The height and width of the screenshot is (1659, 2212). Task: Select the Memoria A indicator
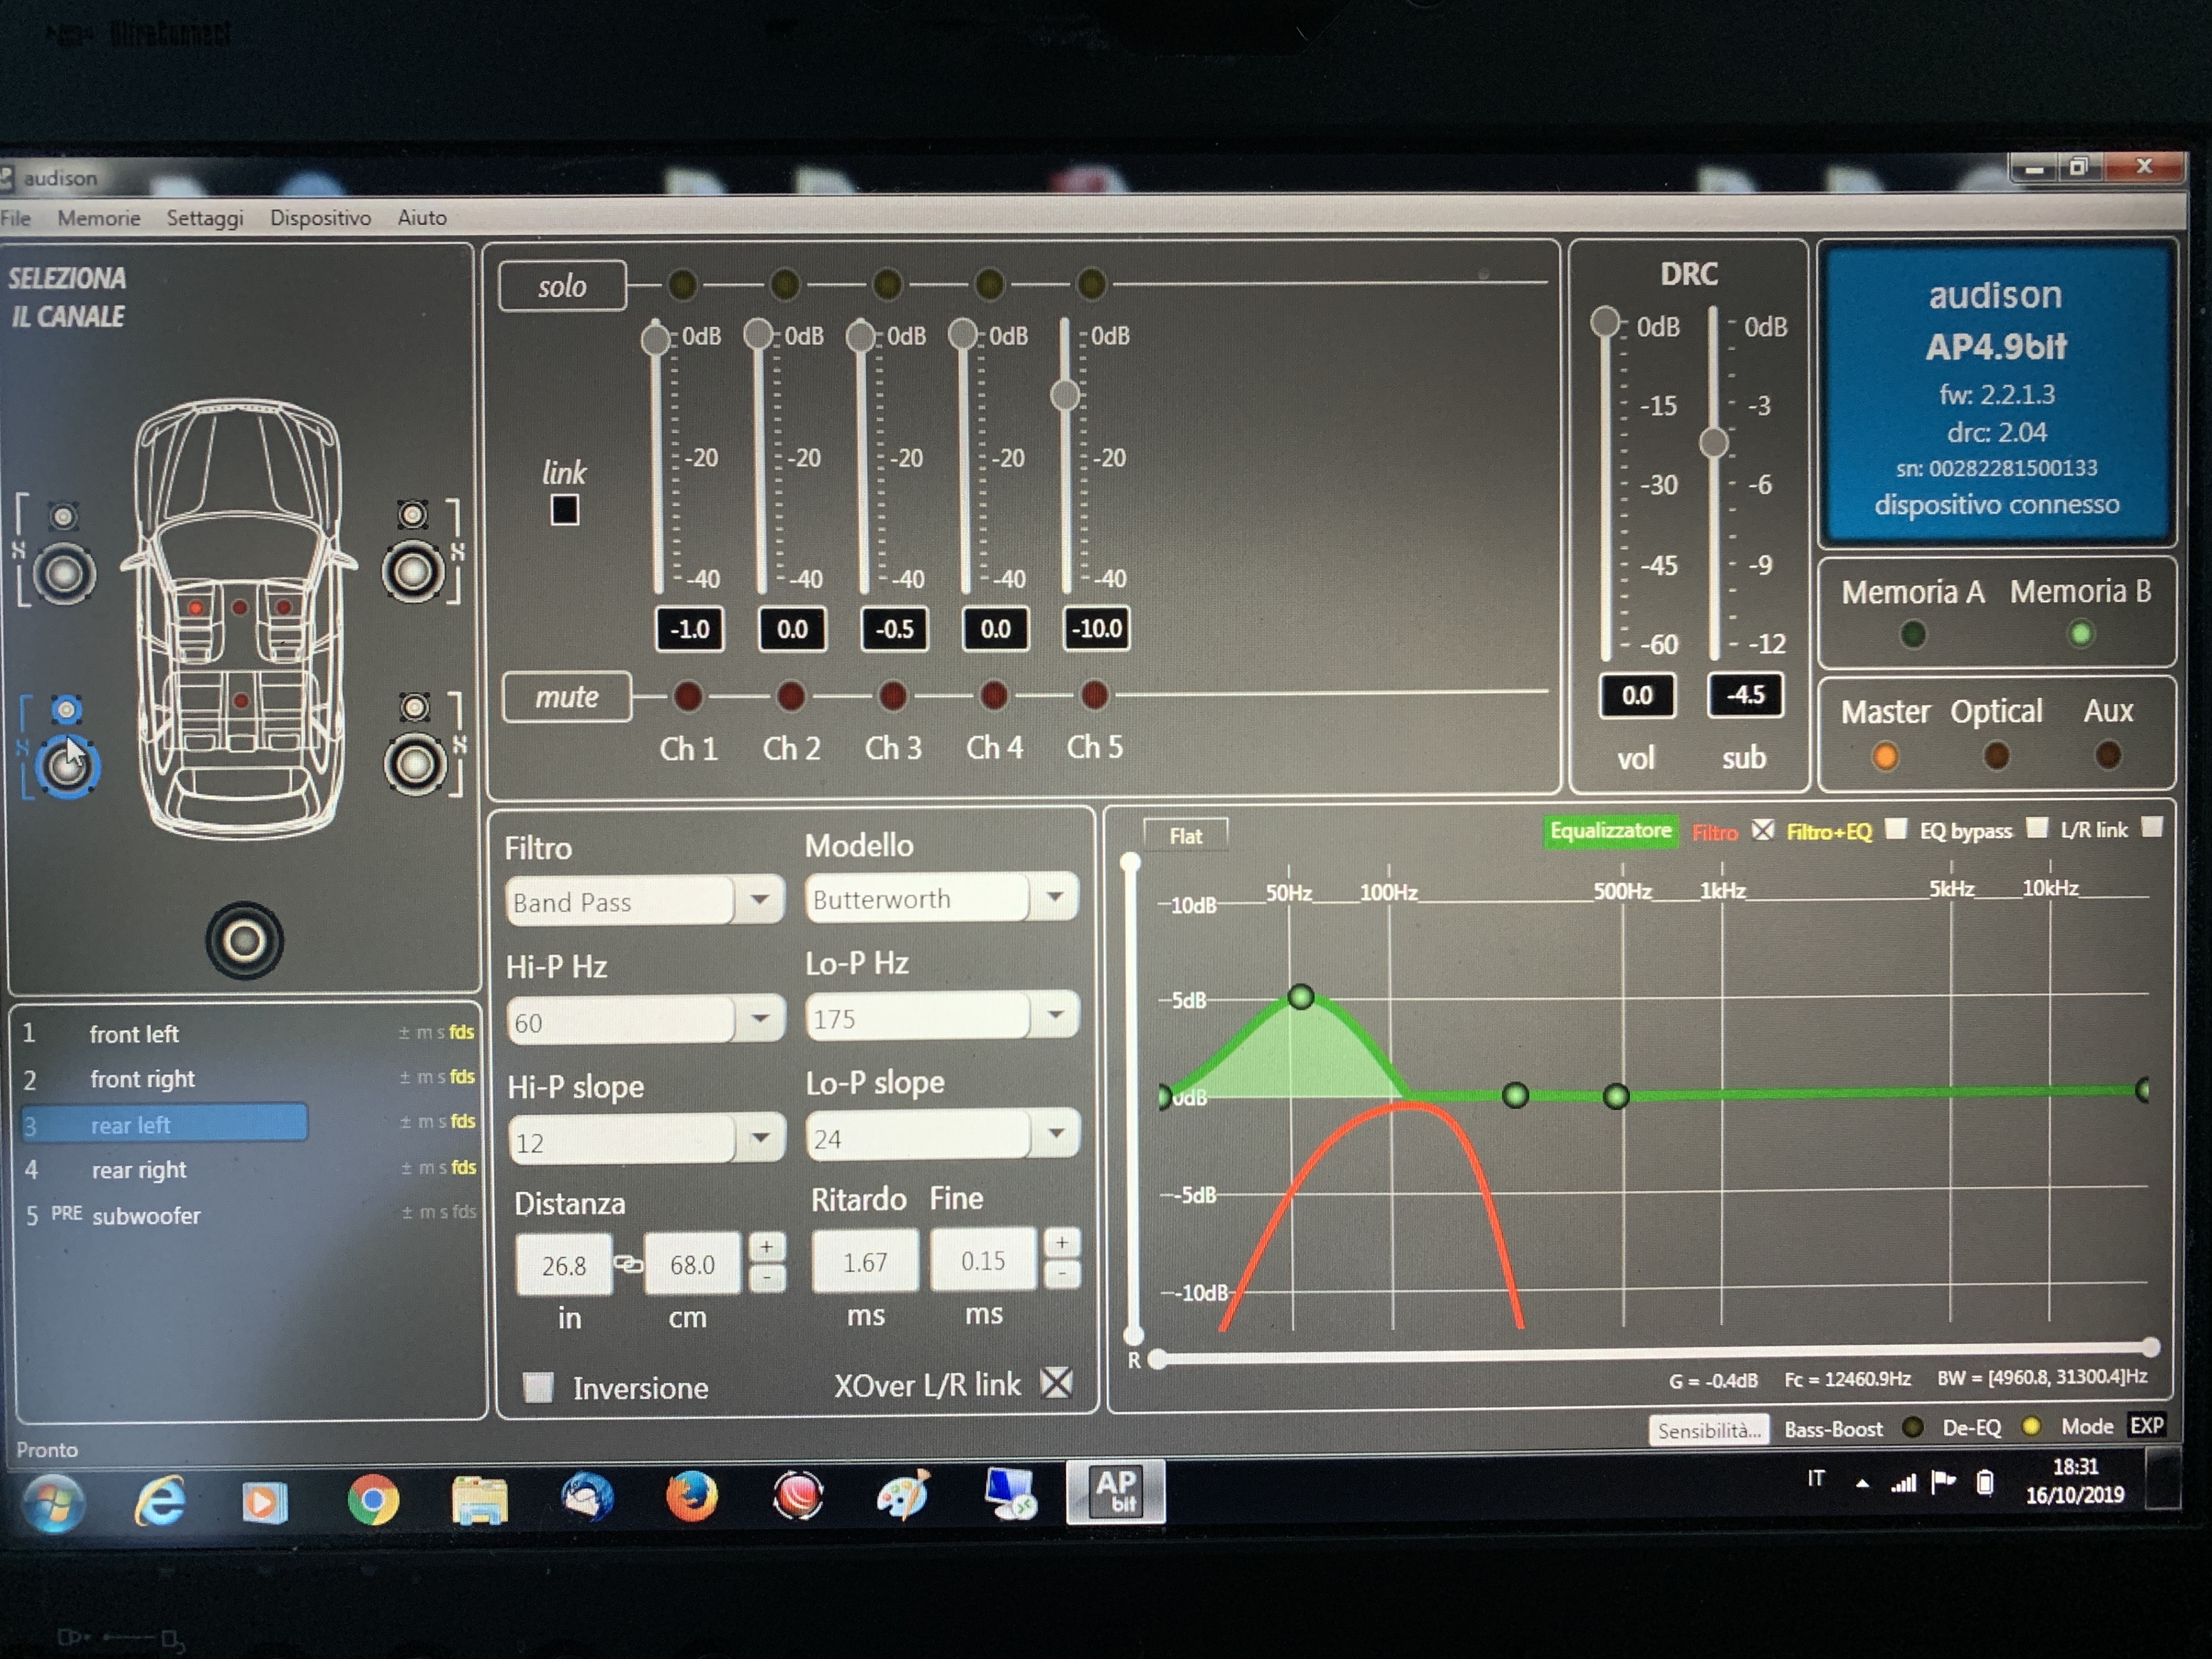tap(1912, 634)
